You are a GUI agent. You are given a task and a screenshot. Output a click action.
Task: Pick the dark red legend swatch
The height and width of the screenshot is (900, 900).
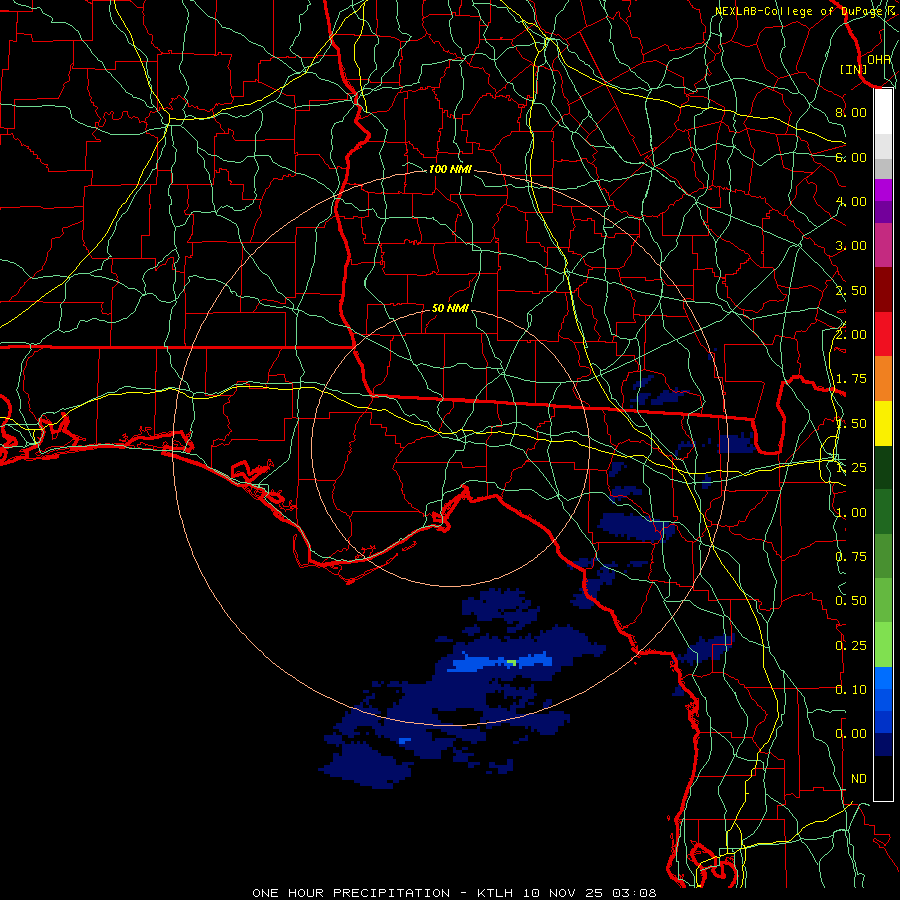pos(883,290)
